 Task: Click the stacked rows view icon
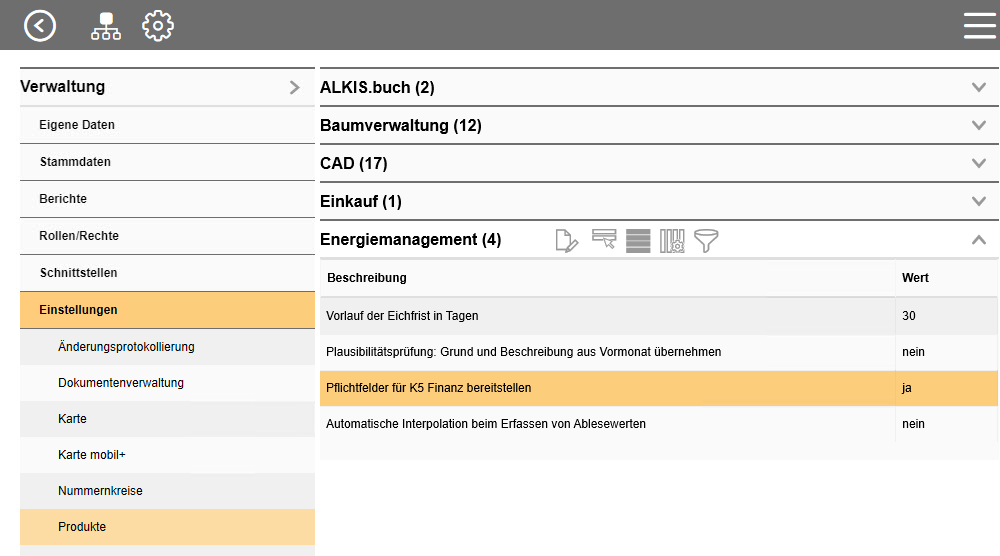638,240
